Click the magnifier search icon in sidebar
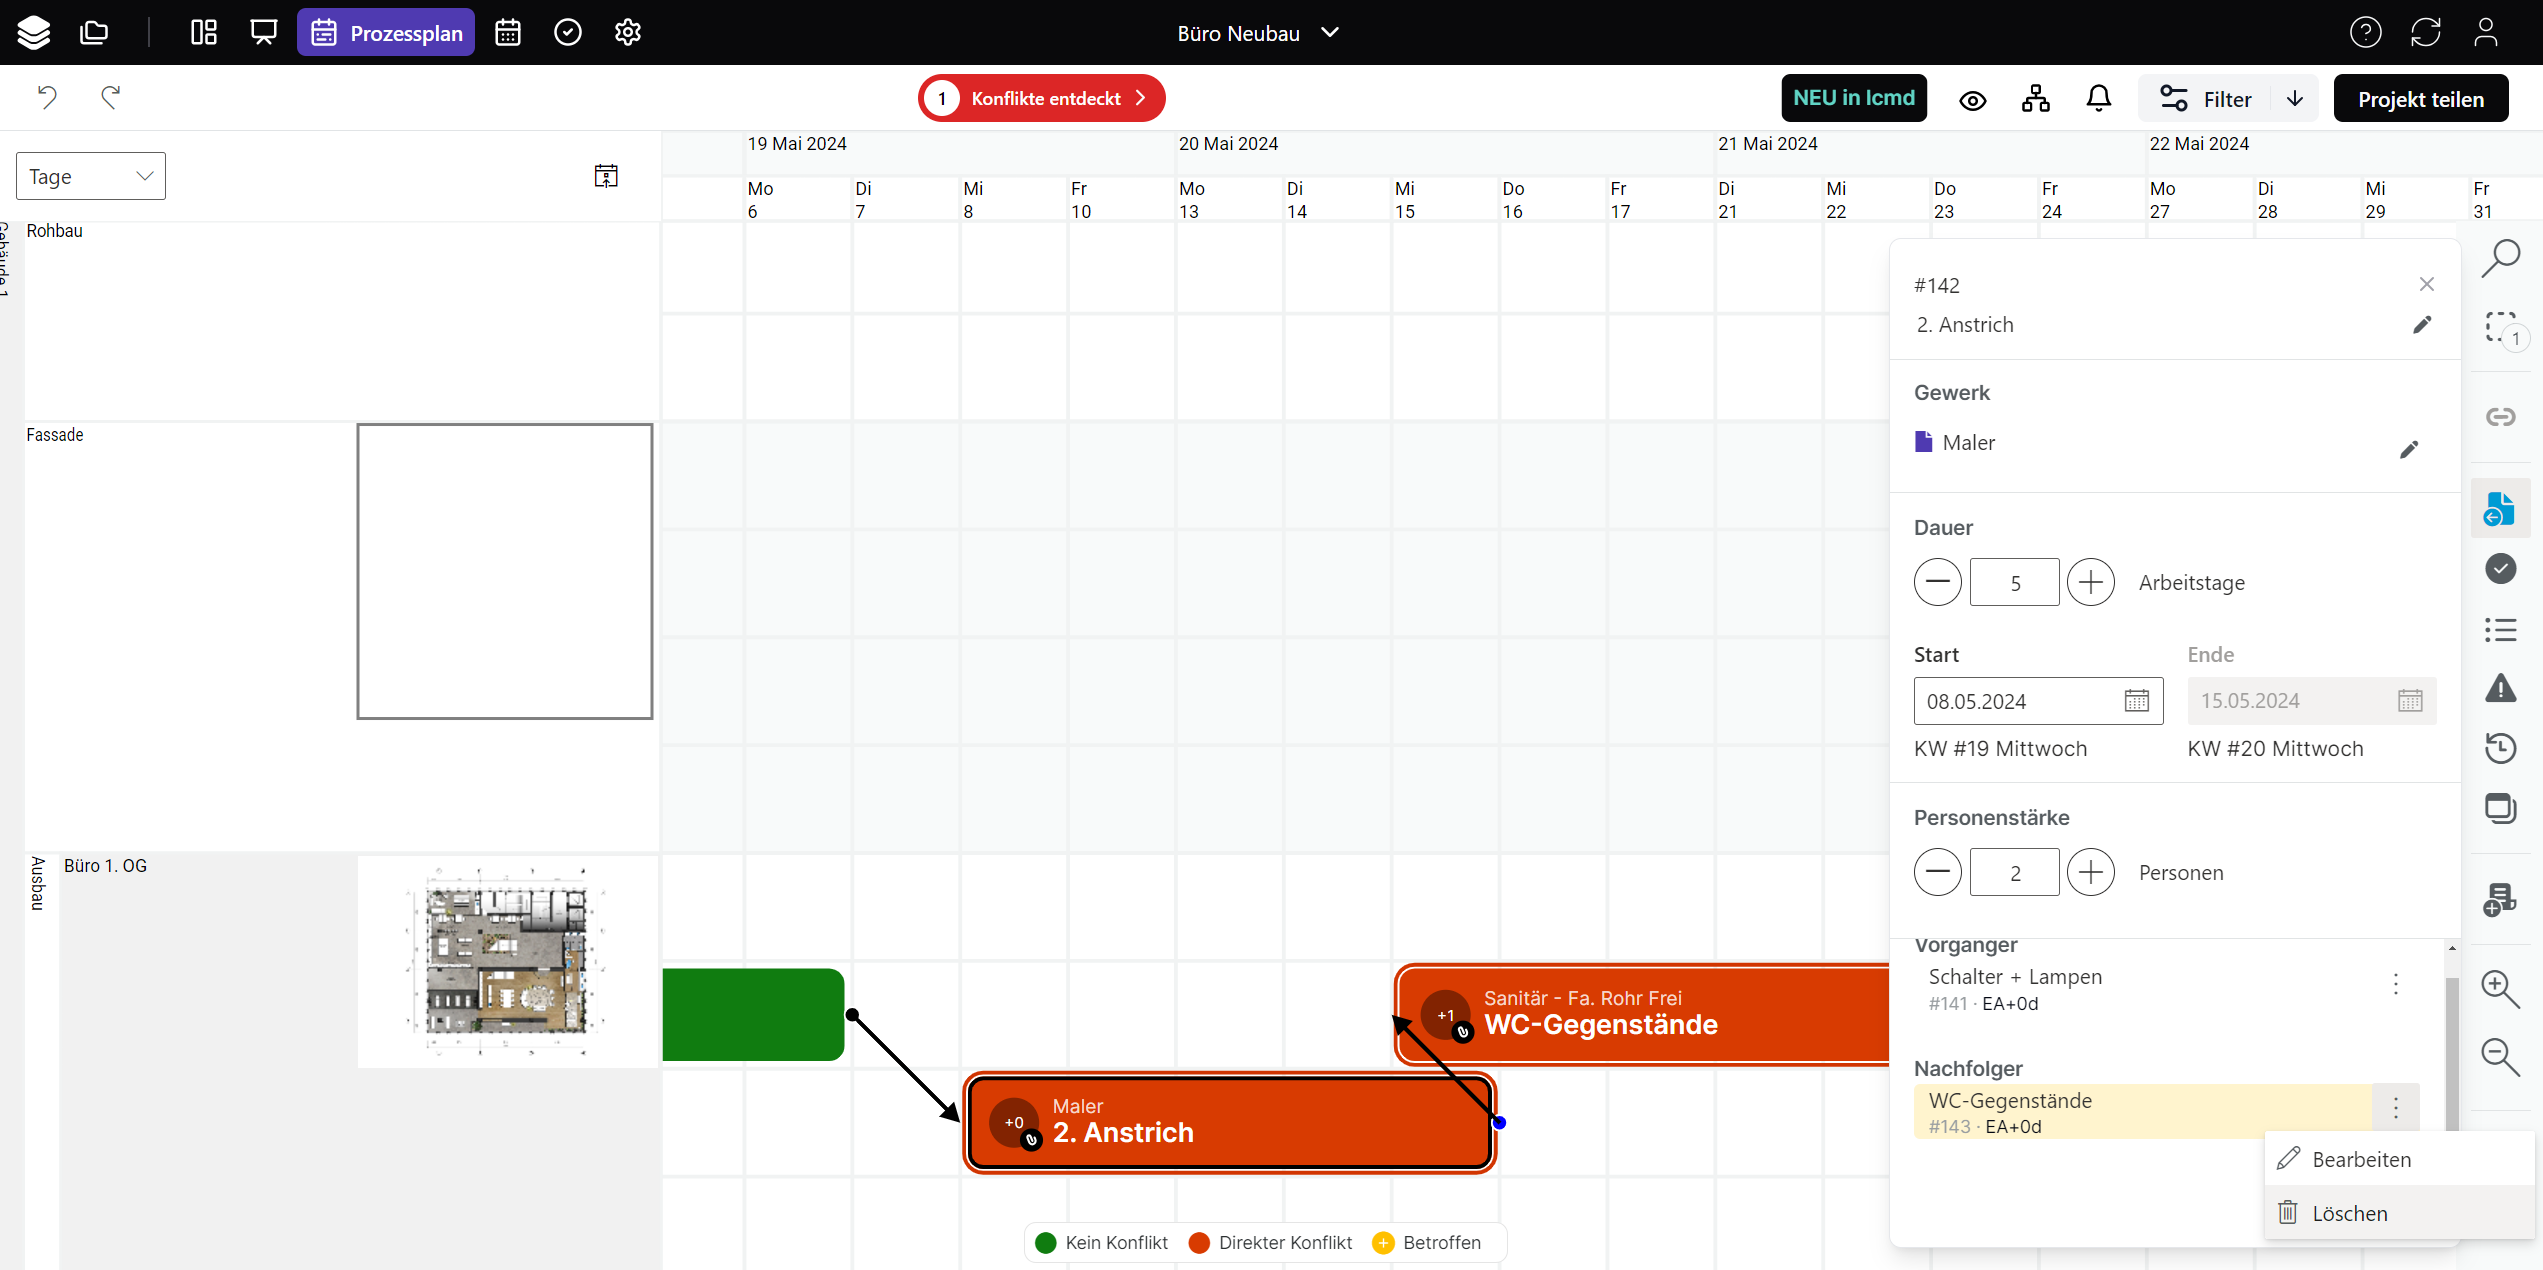The width and height of the screenshot is (2543, 1270). [2500, 258]
